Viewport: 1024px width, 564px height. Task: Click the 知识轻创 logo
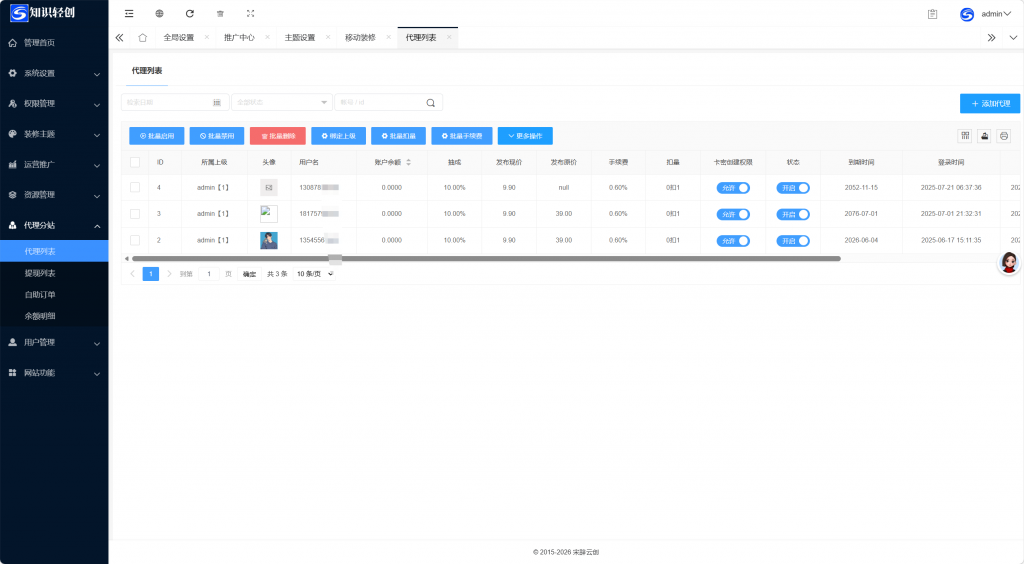(x=43, y=12)
